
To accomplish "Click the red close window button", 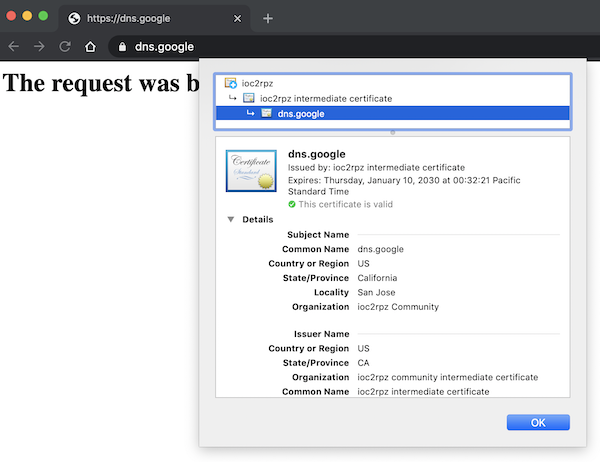I will coord(11,16).
